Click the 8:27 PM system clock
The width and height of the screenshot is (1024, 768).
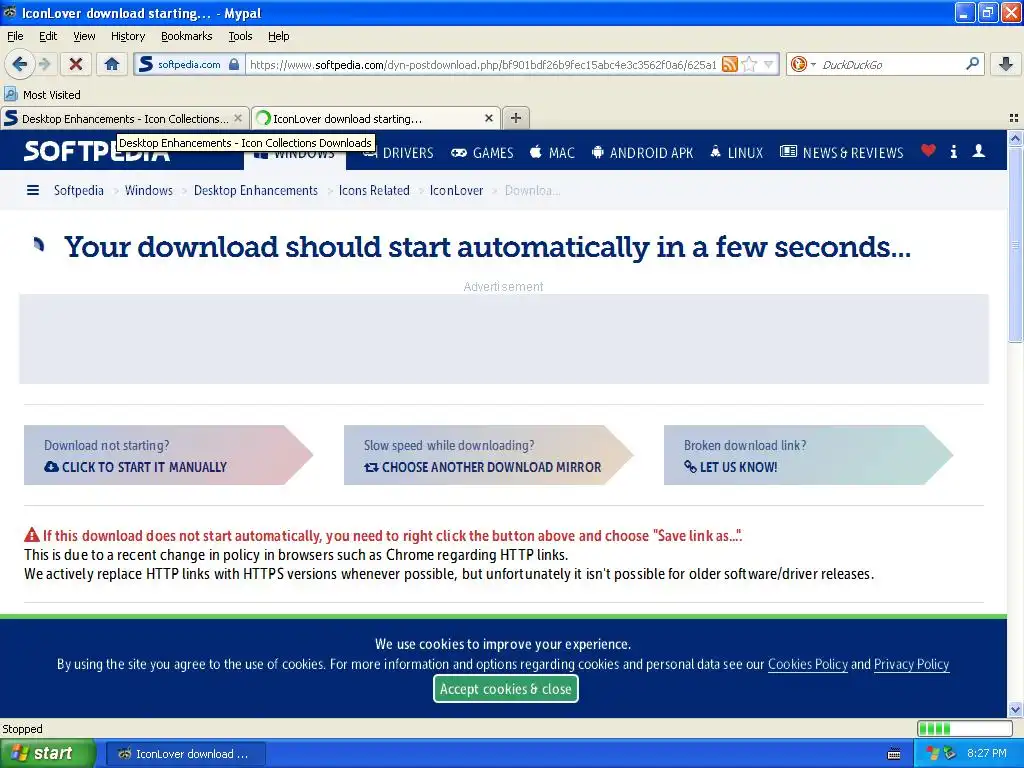[x=986, y=753]
